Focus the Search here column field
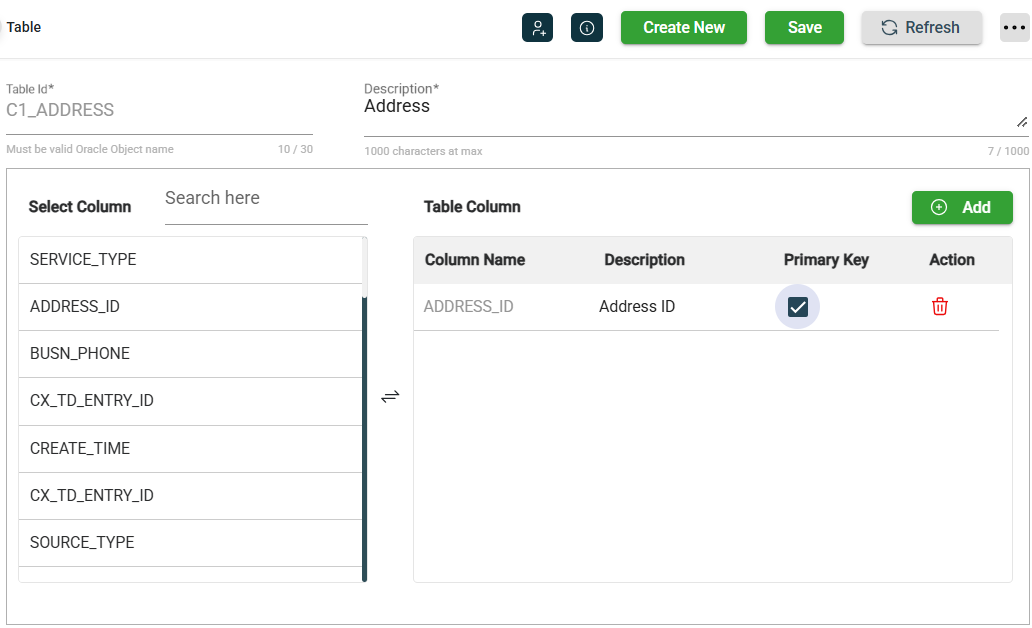This screenshot has height=628, width=1032. (265, 199)
